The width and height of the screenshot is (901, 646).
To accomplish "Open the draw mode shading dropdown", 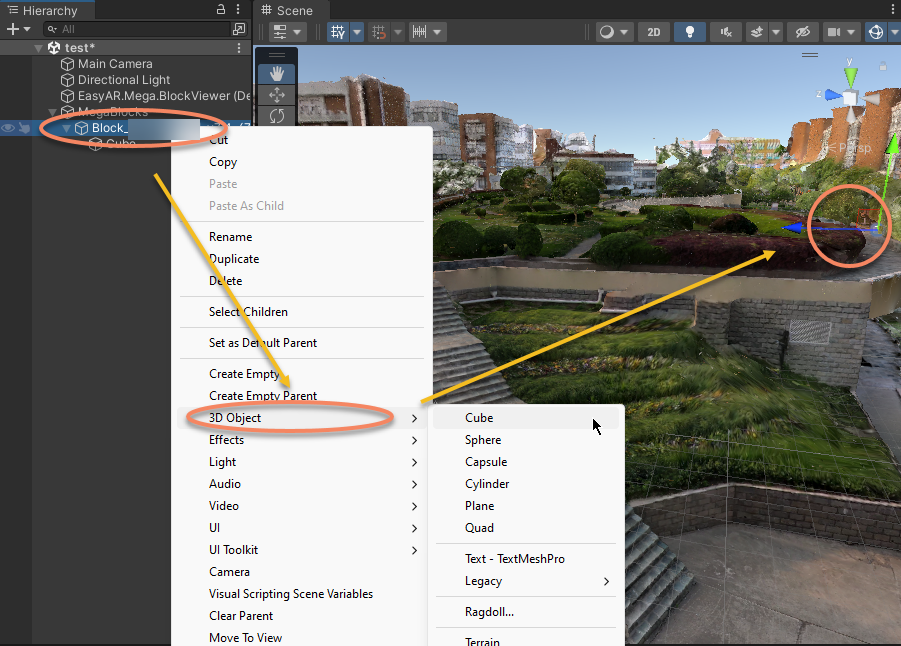I will (613, 32).
